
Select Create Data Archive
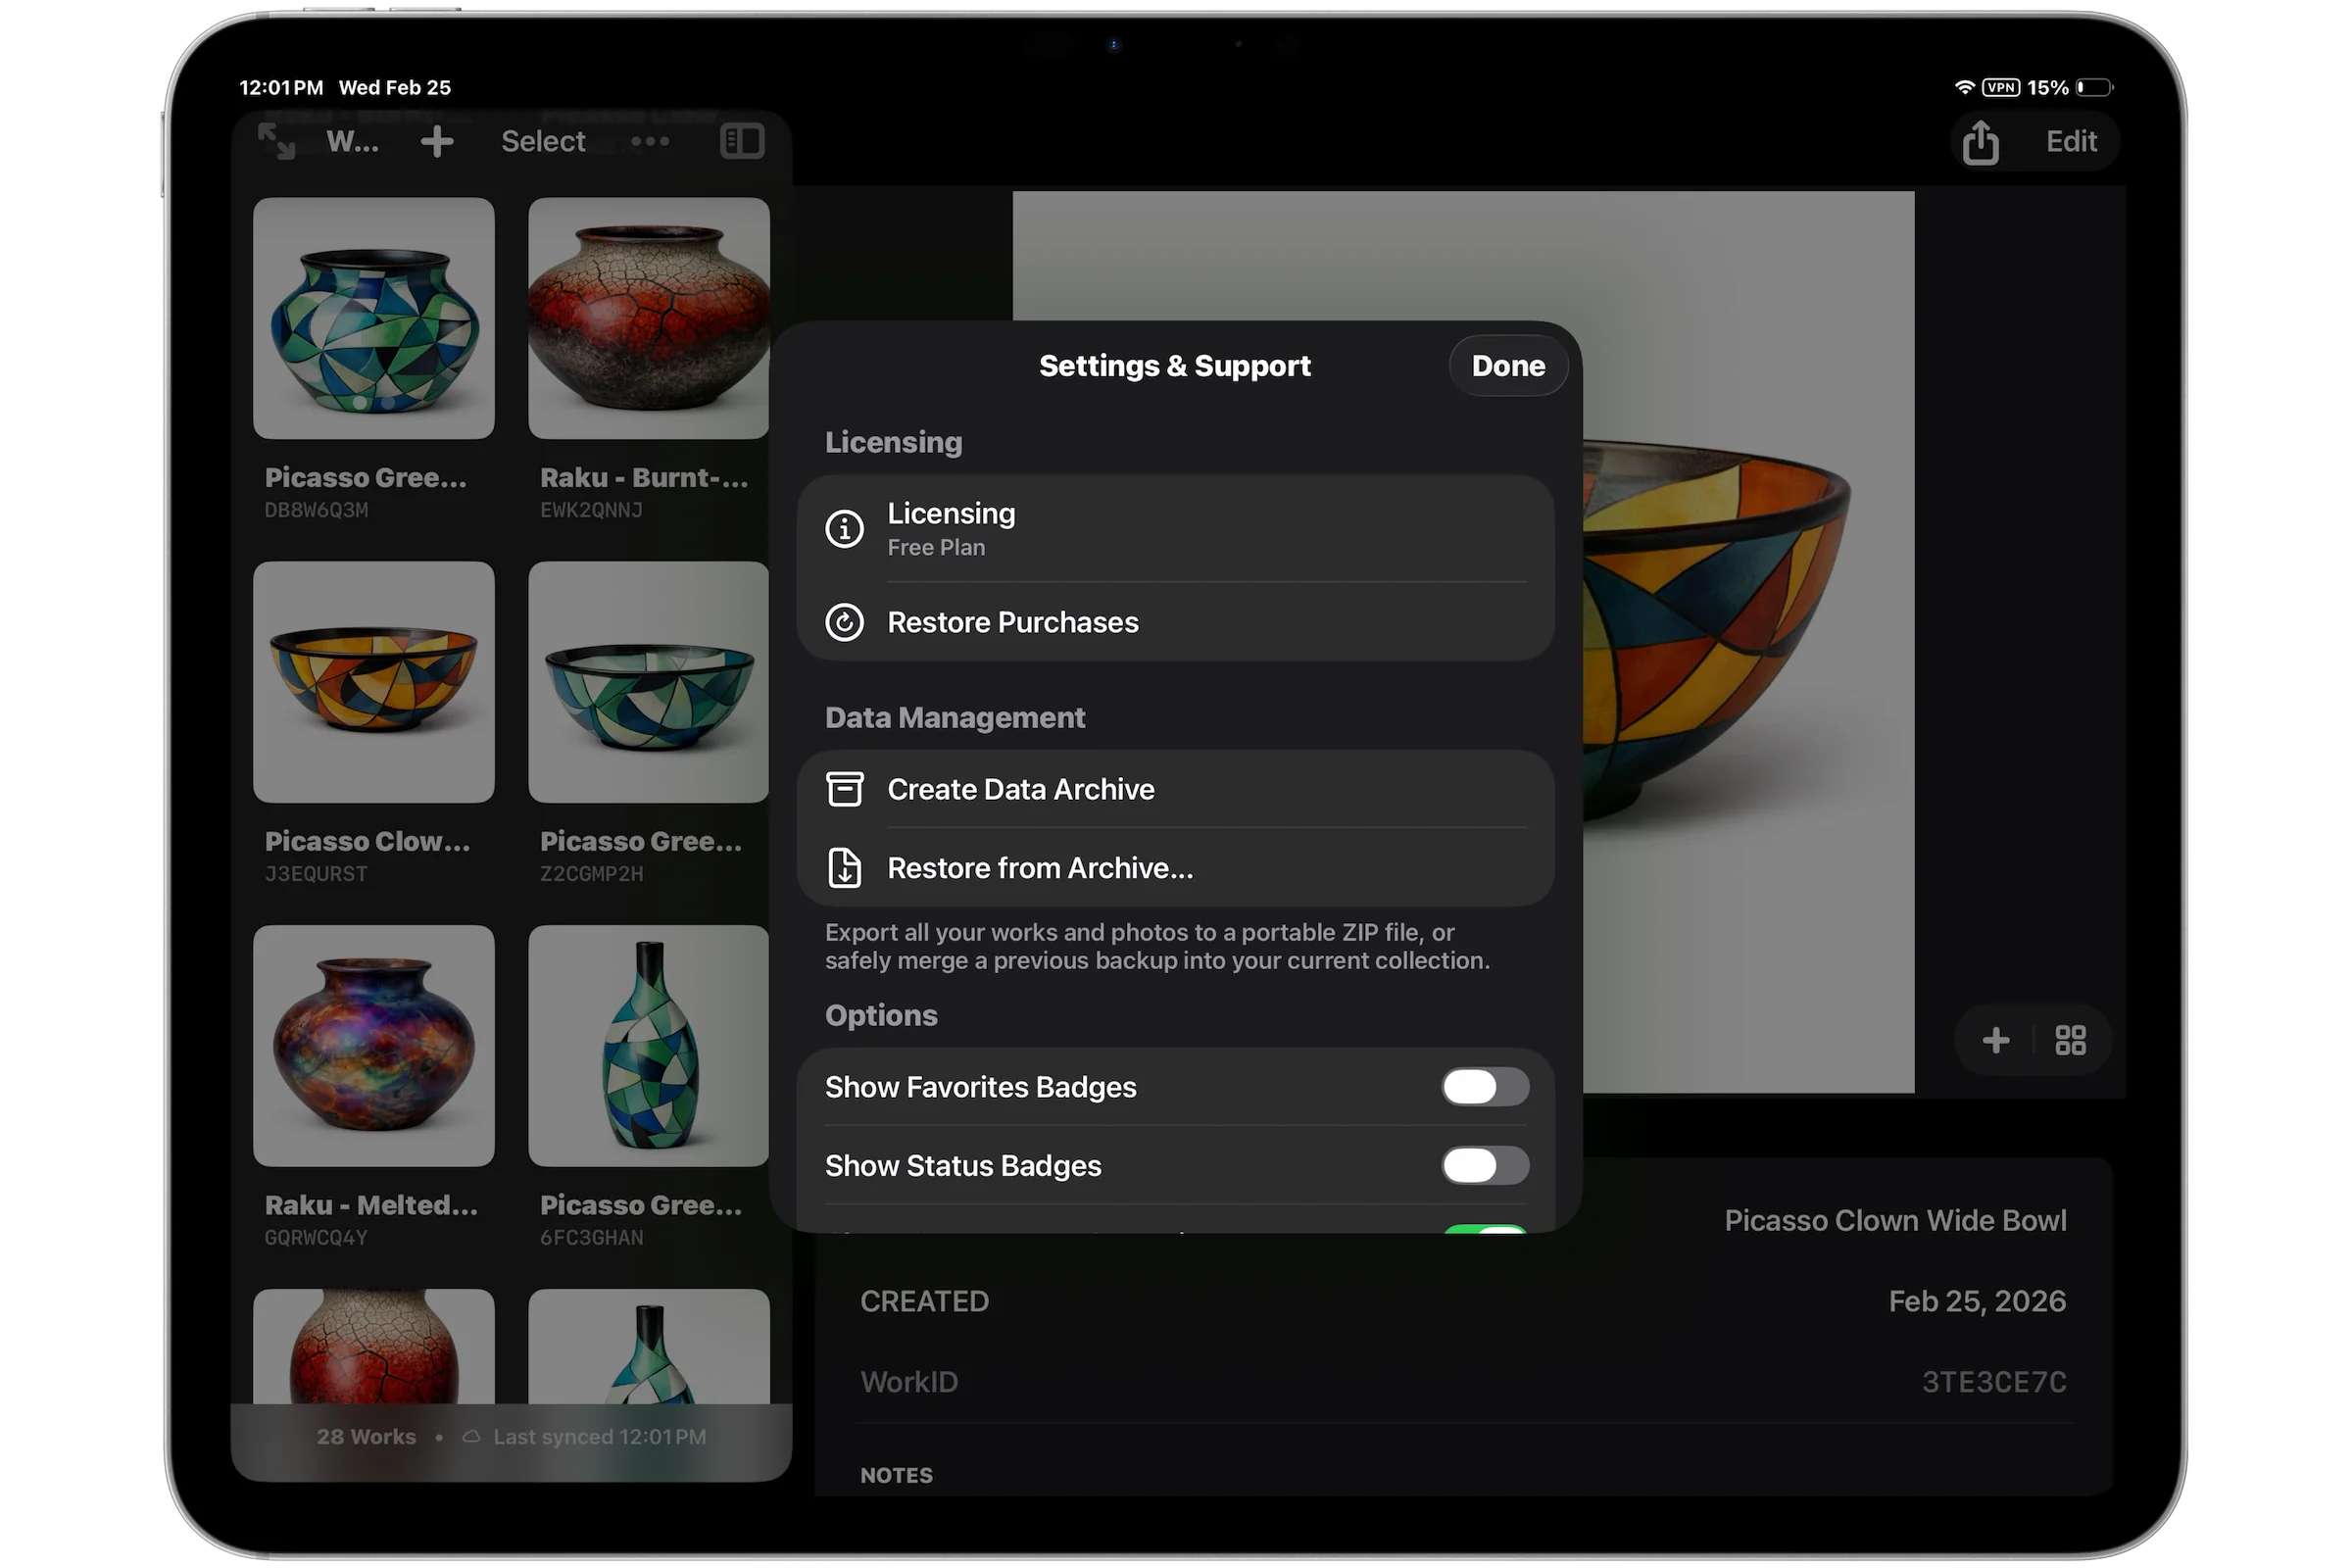click(1176, 790)
